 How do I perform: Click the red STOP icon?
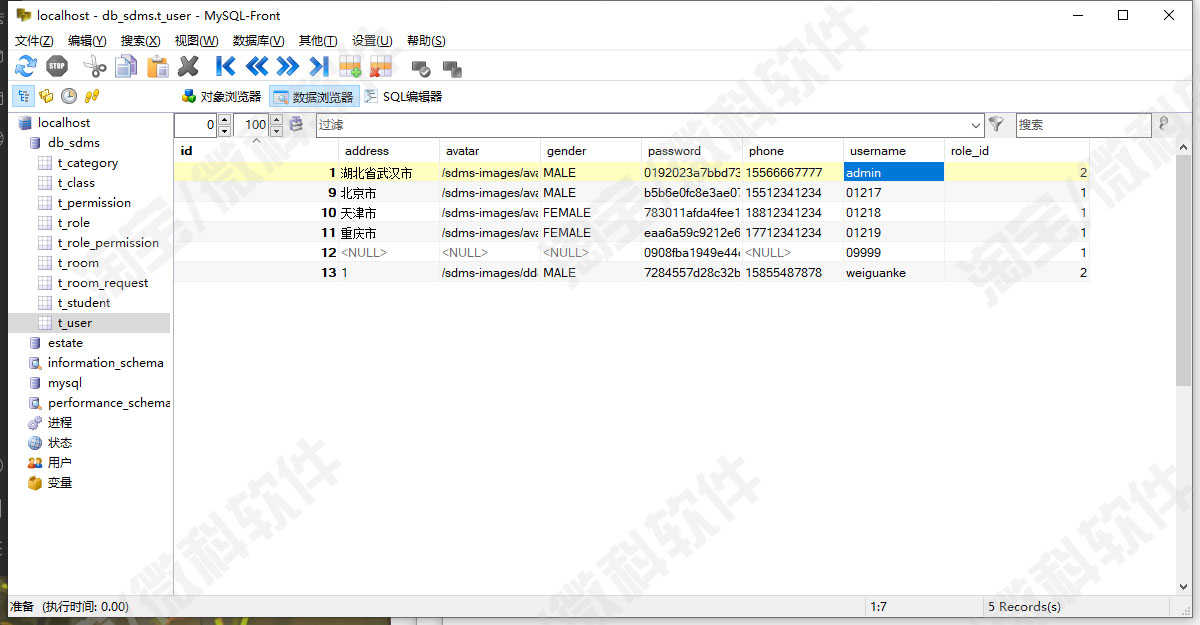click(x=57, y=67)
